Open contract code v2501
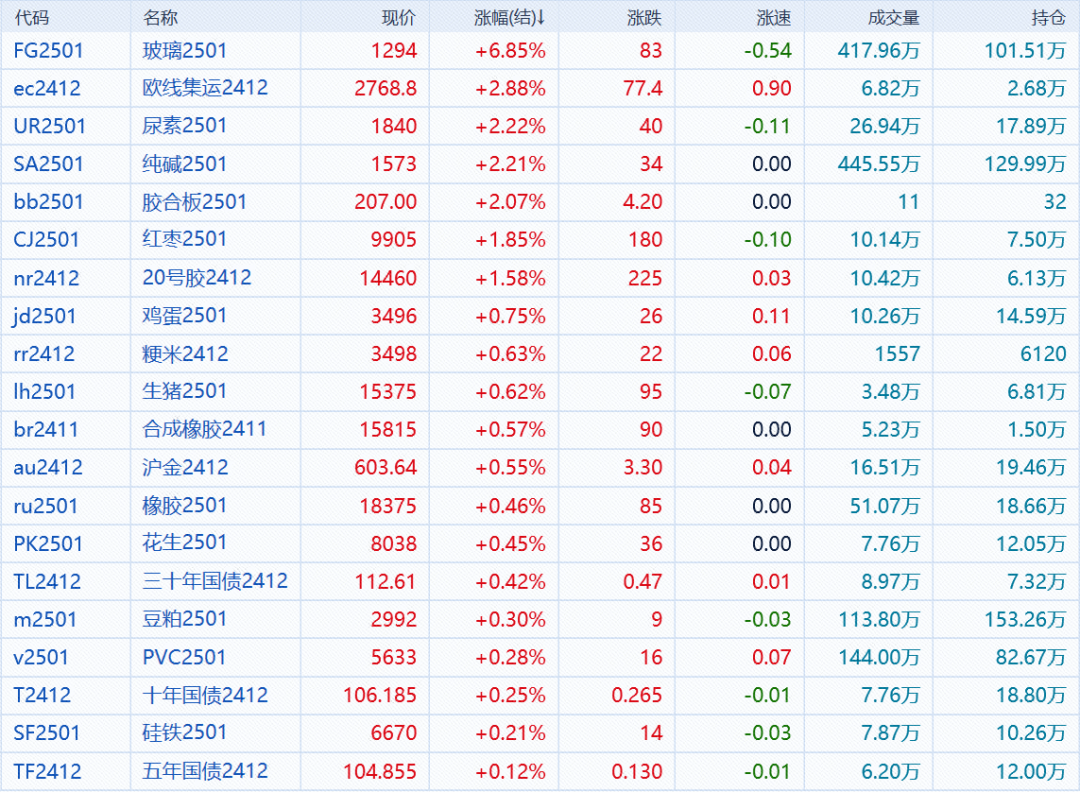This screenshot has width=1080, height=792. (x=41, y=658)
